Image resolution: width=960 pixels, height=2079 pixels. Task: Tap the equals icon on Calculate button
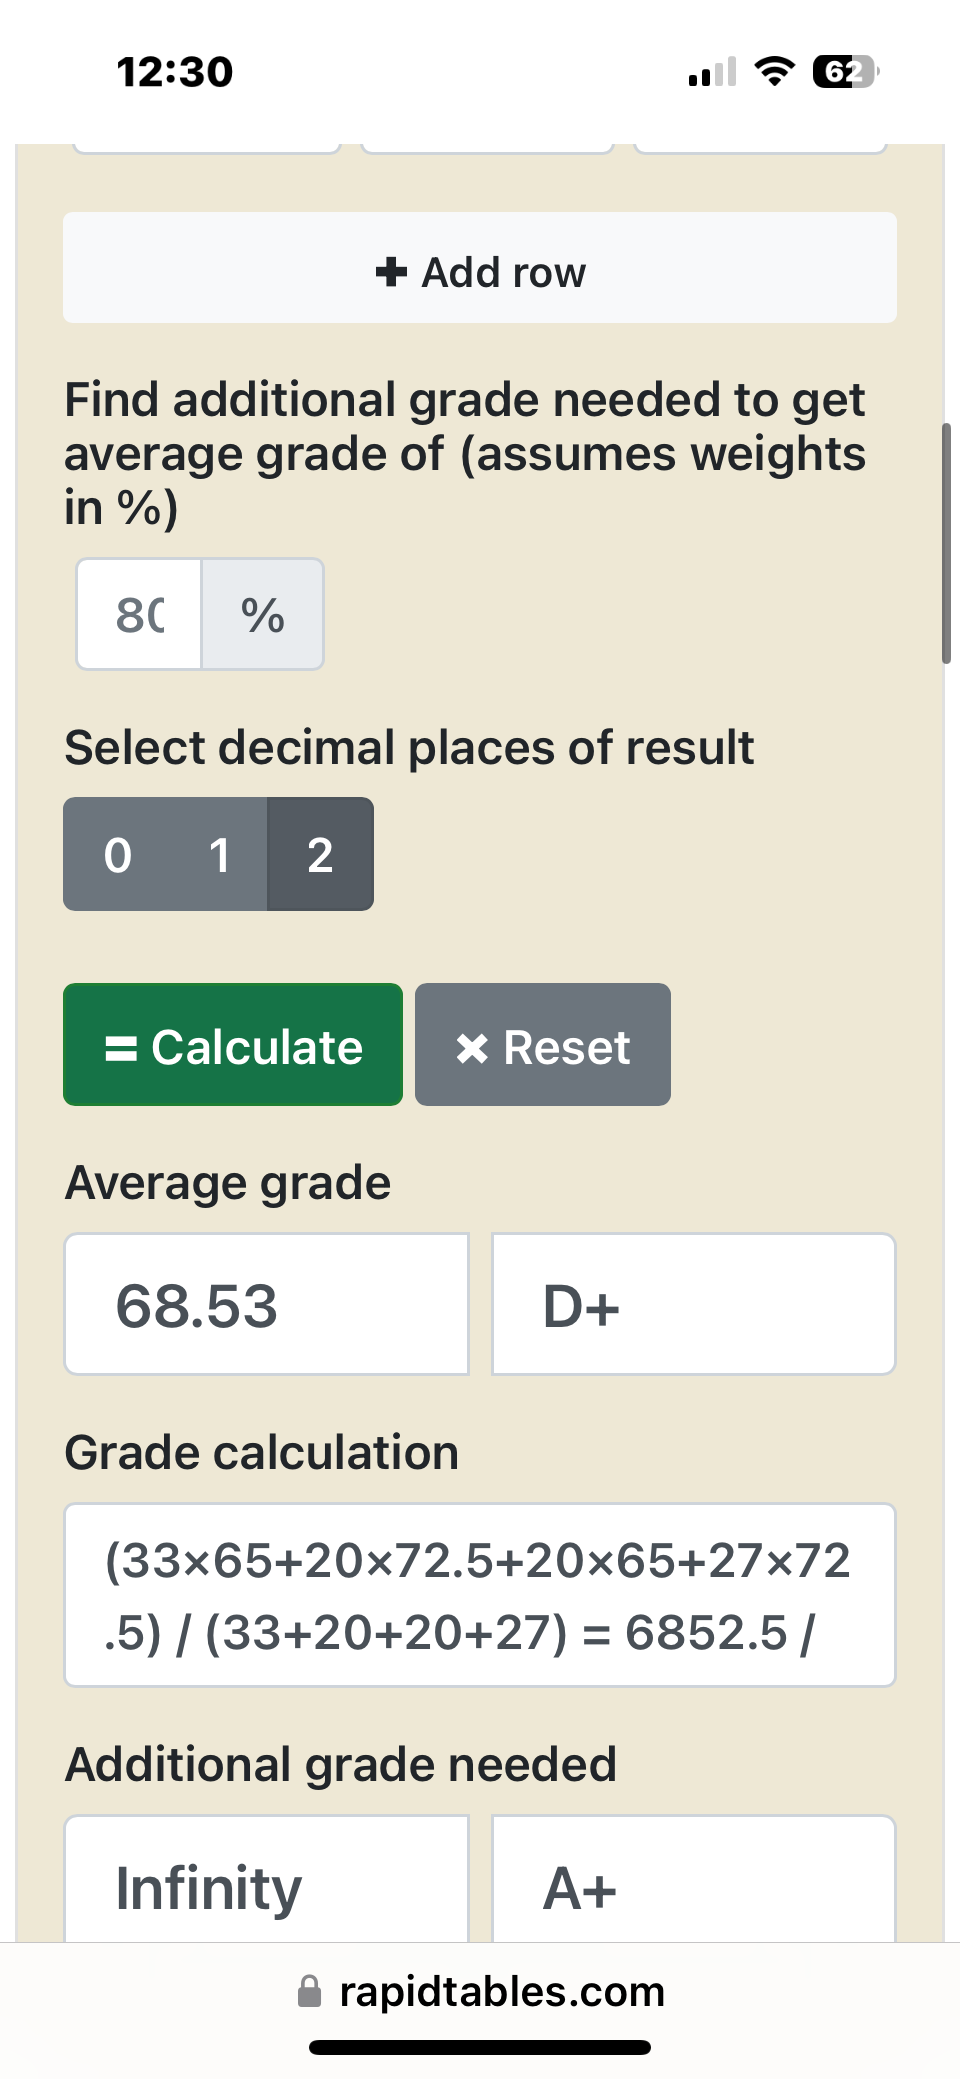[121, 1048]
